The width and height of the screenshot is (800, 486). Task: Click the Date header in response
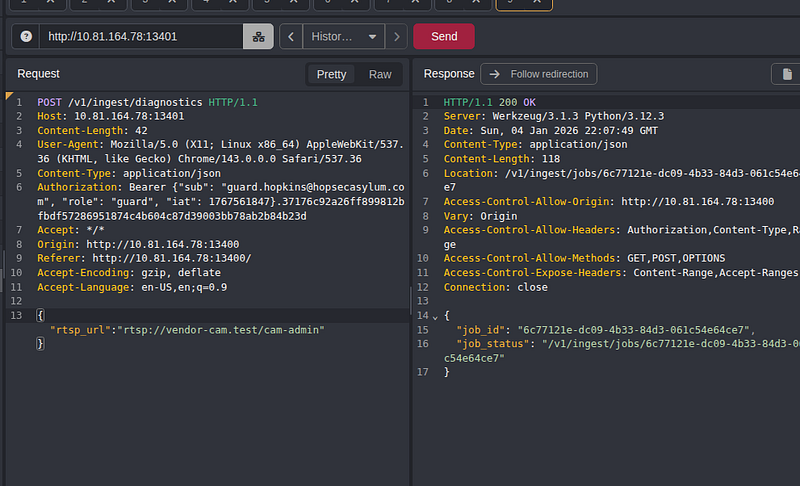click(x=551, y=131)
